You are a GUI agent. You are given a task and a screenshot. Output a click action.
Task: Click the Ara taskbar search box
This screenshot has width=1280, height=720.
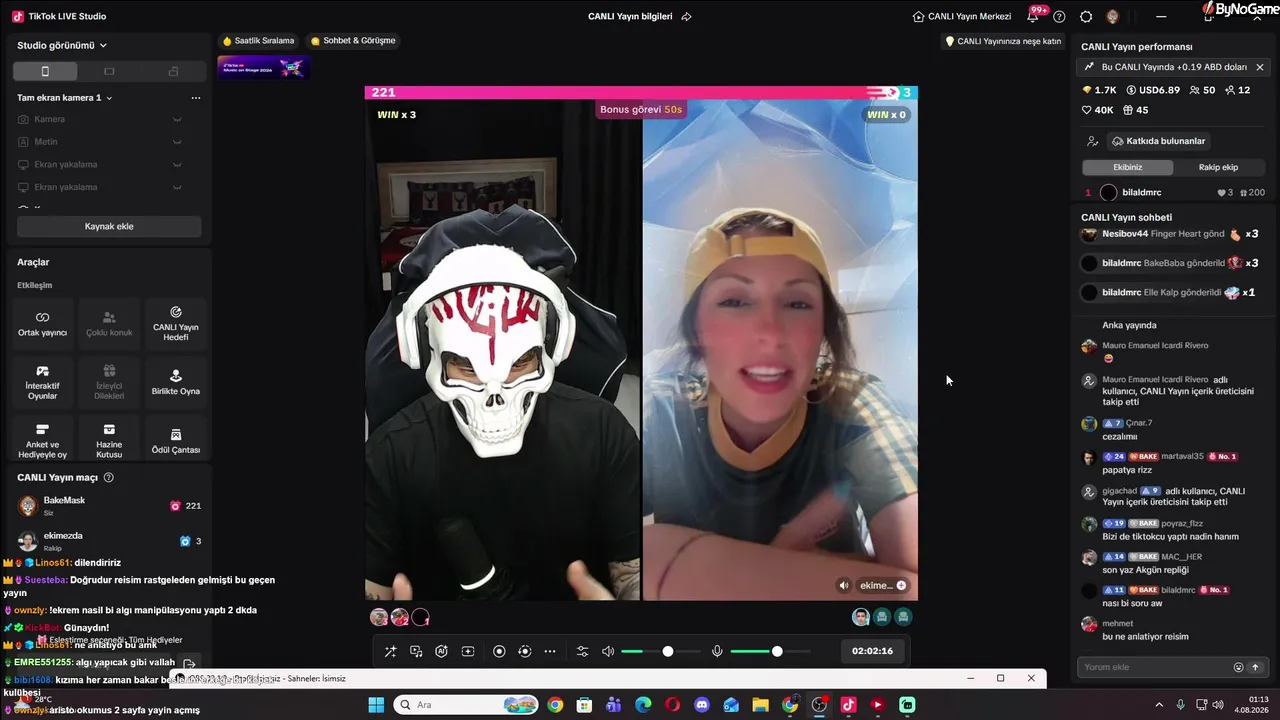coord(467,705)
